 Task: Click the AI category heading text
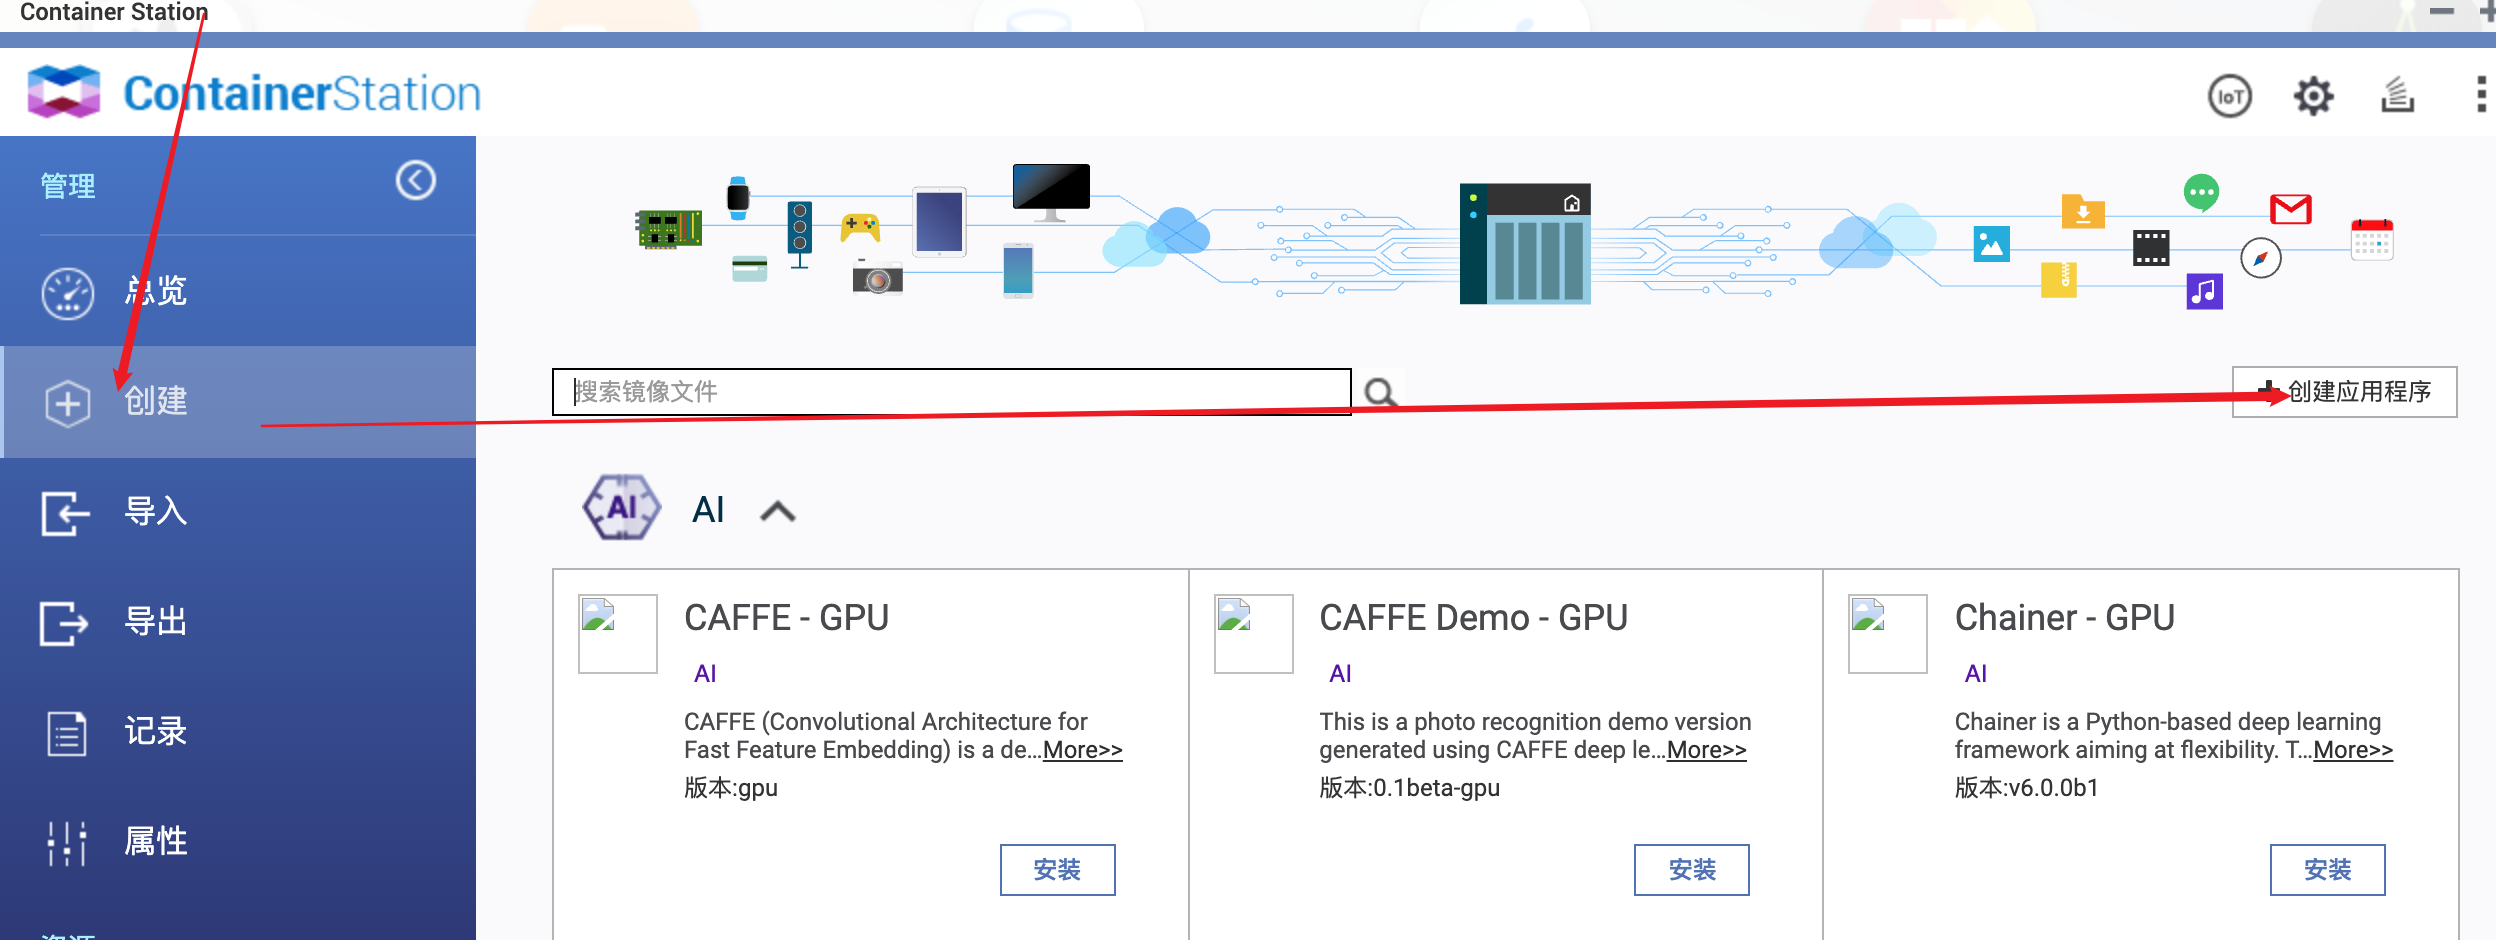tap(708, 510)
